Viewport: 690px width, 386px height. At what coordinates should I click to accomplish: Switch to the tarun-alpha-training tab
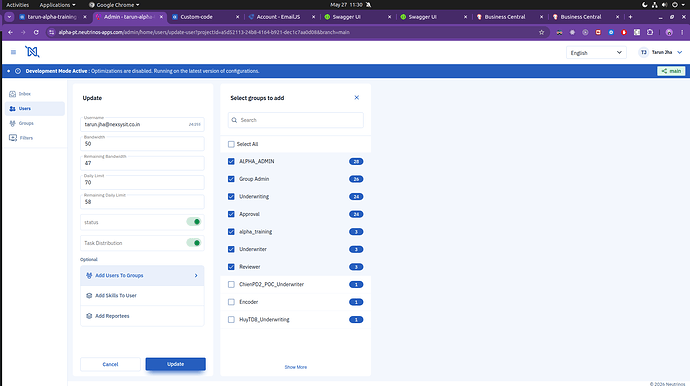[x=52, y=17]
